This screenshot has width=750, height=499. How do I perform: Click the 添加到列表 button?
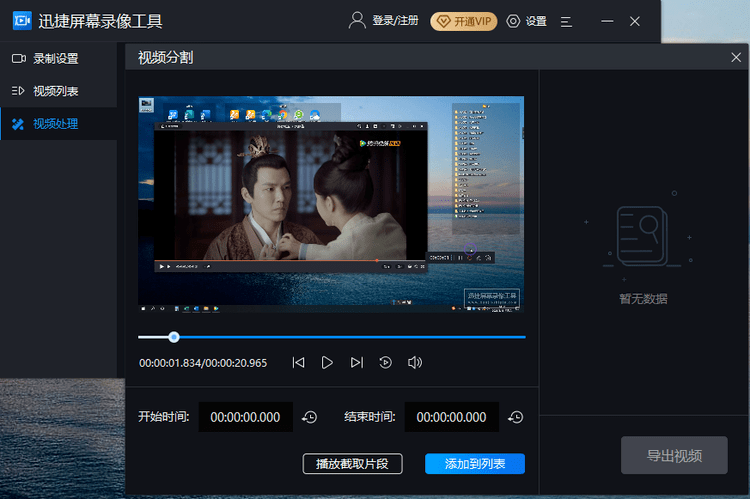click(x=475, y=464)
